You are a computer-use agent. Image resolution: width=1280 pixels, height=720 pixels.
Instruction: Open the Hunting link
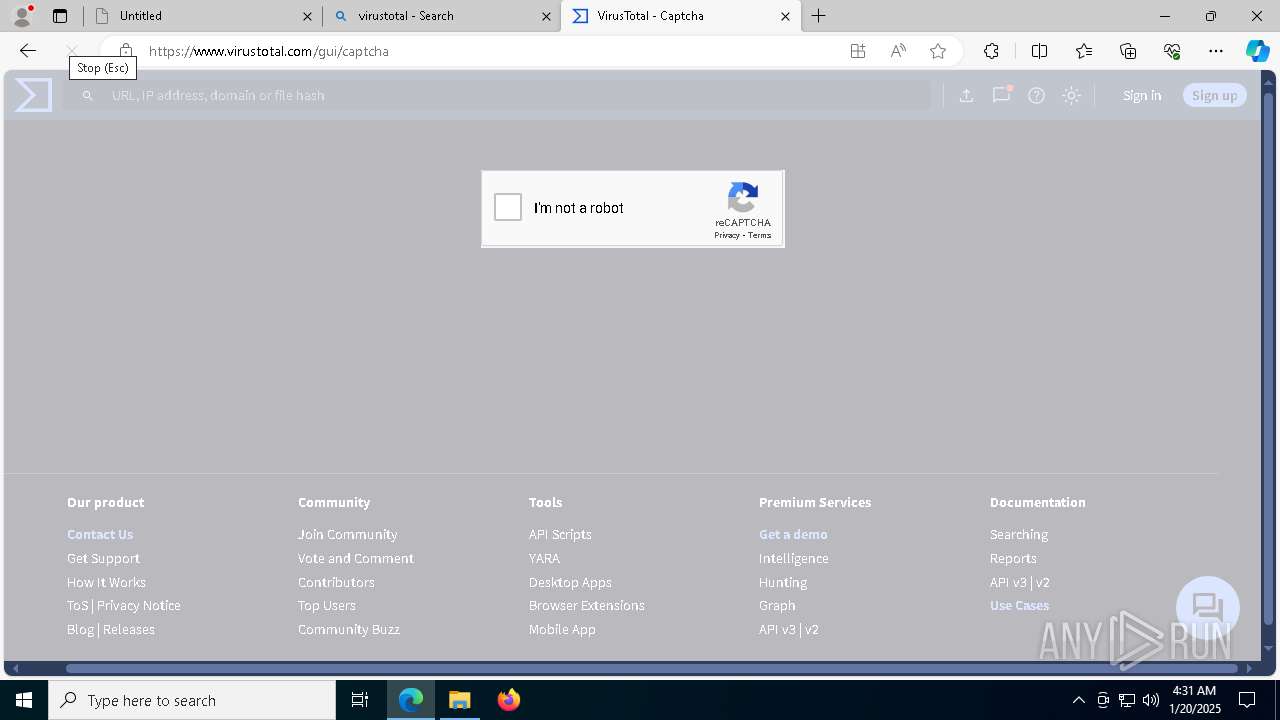pyautogui.click(x=782, y=582)
